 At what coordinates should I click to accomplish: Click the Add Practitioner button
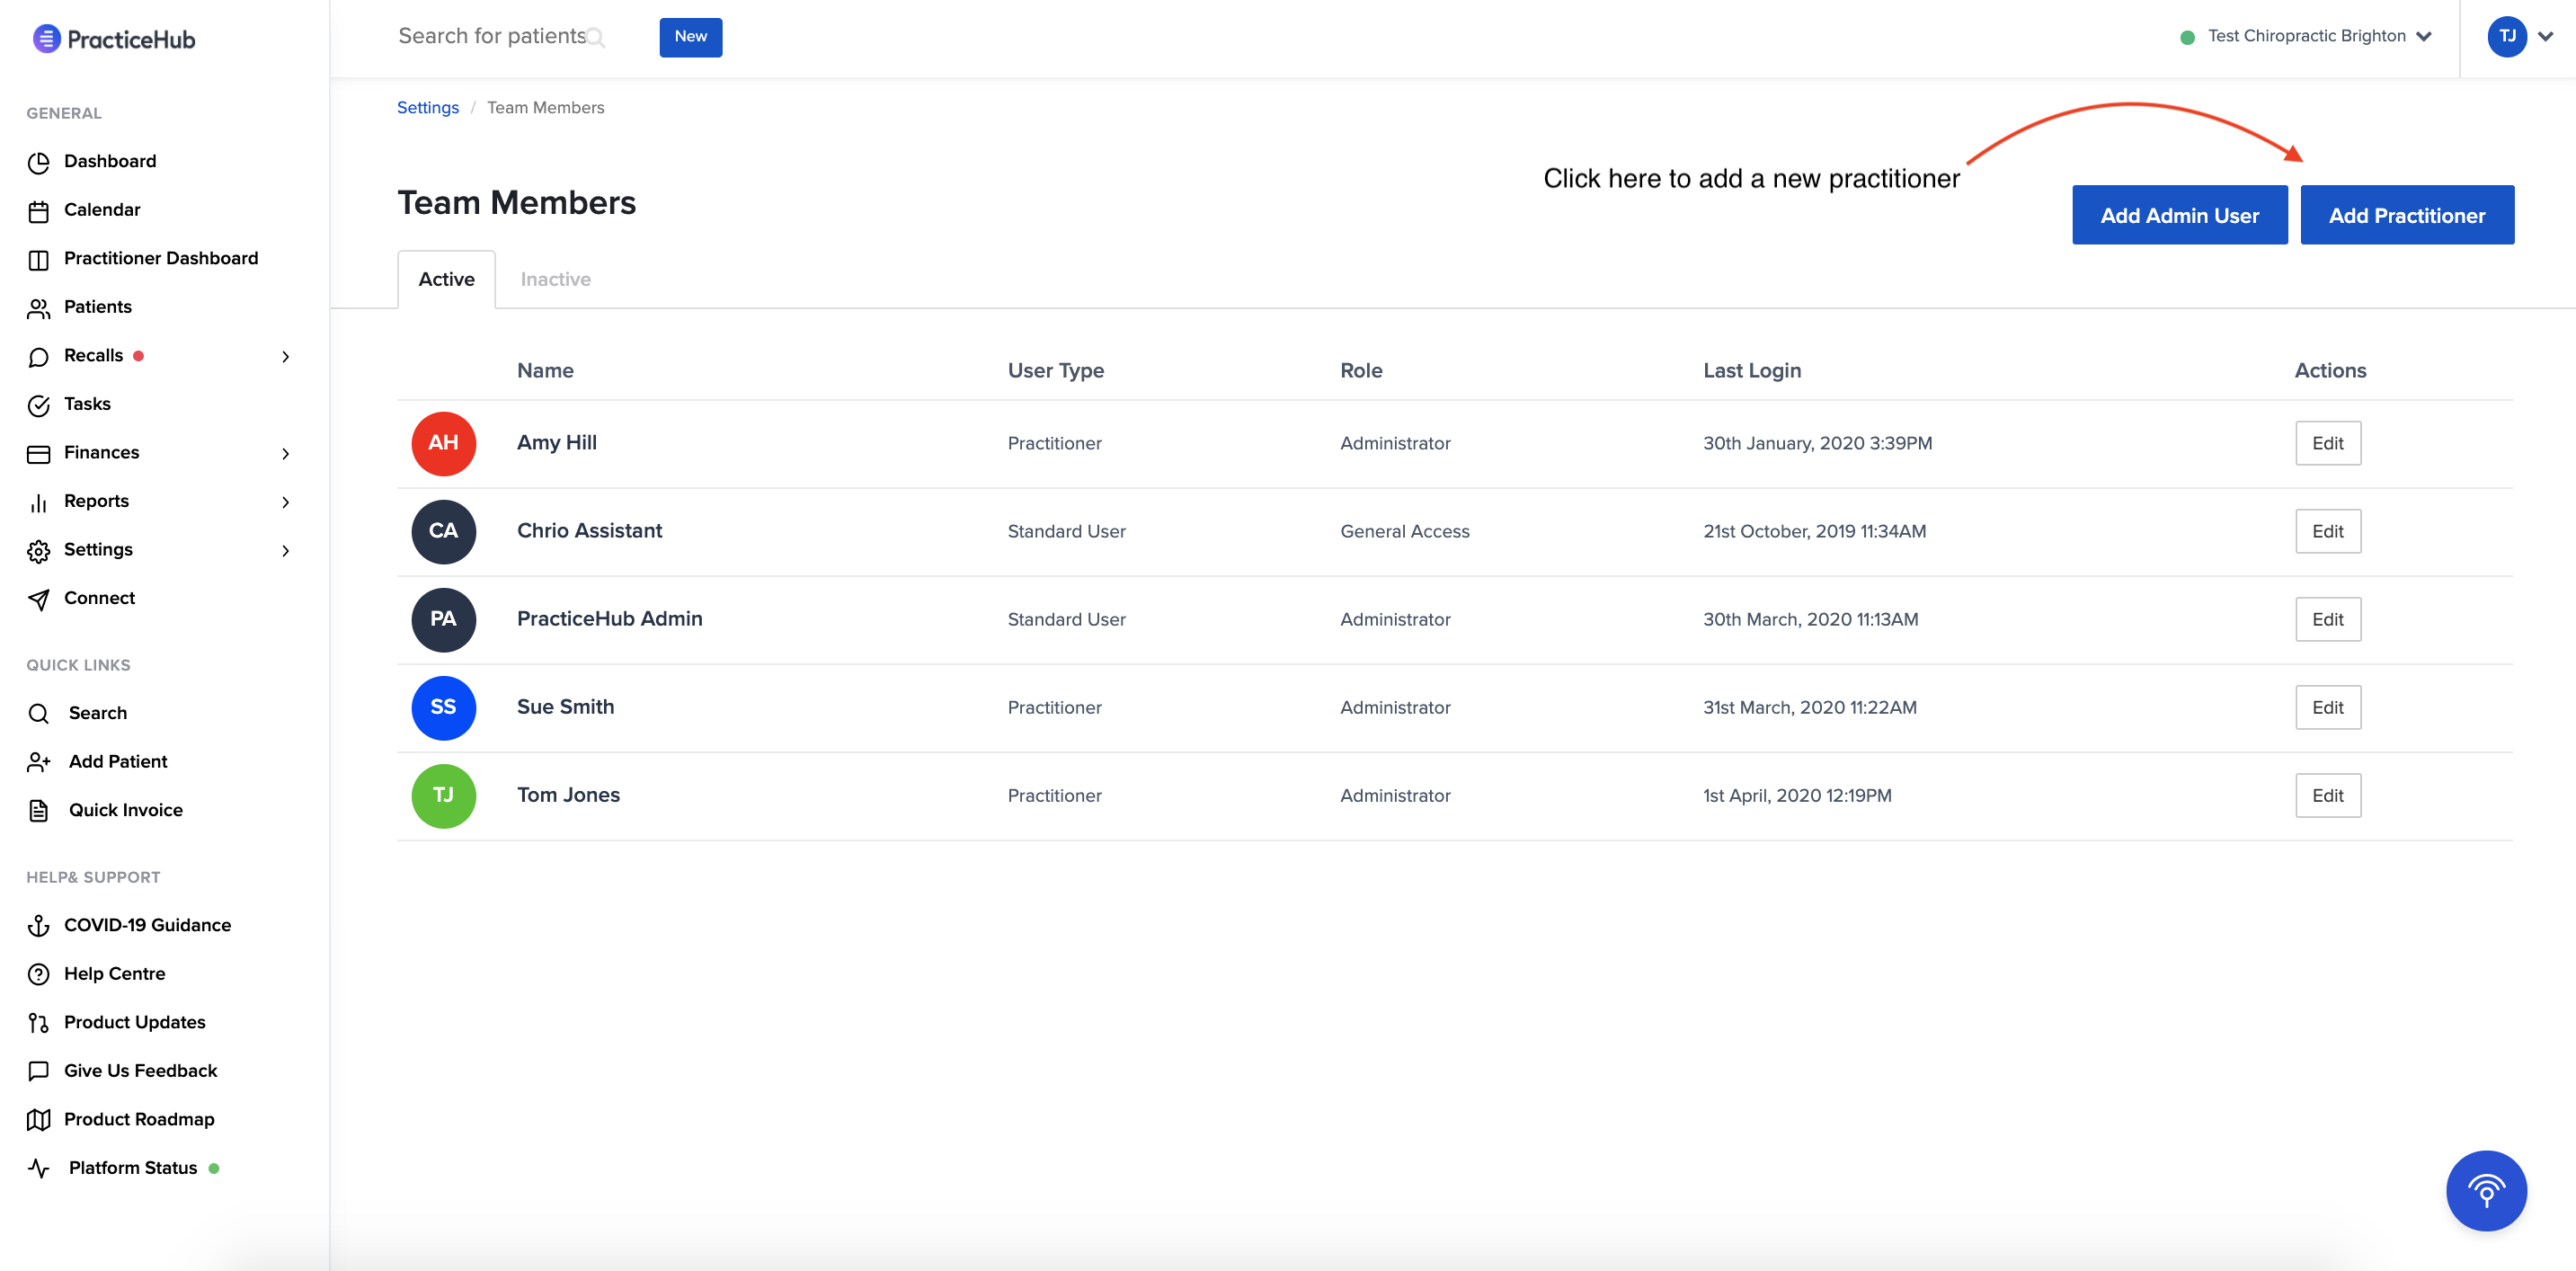[2406, 215]
